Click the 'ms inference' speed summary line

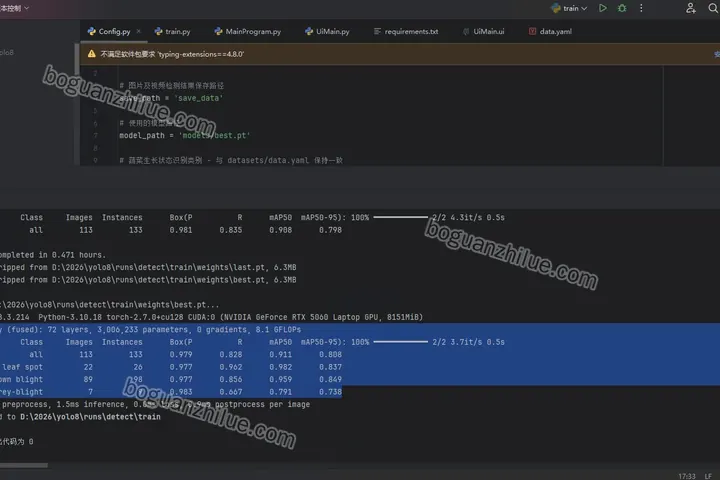coord(155,404)
